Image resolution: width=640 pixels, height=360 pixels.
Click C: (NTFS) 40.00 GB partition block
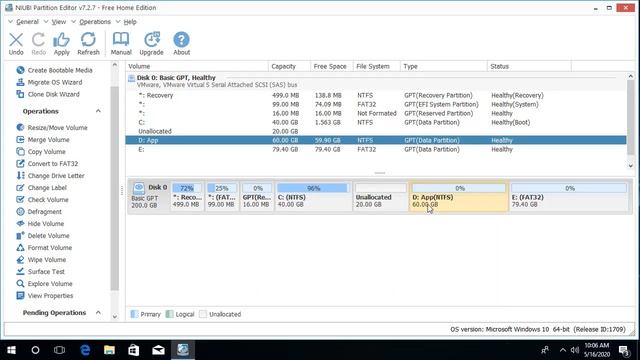click(313, 196)
